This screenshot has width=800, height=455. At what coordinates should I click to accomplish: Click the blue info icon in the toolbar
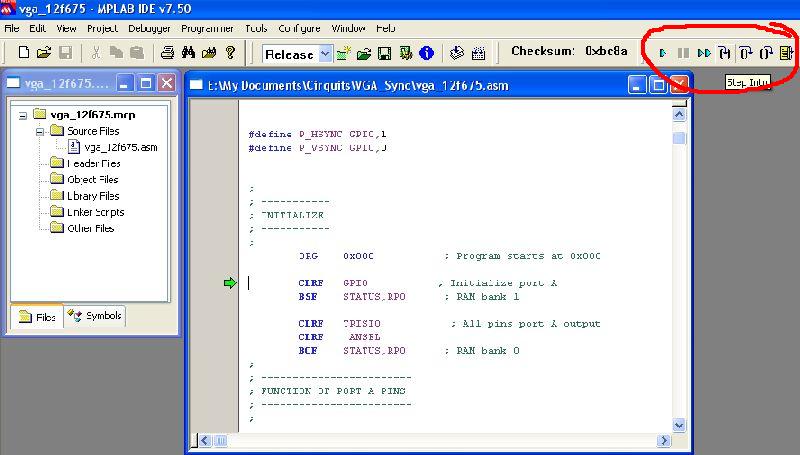[x=426, y=52]
